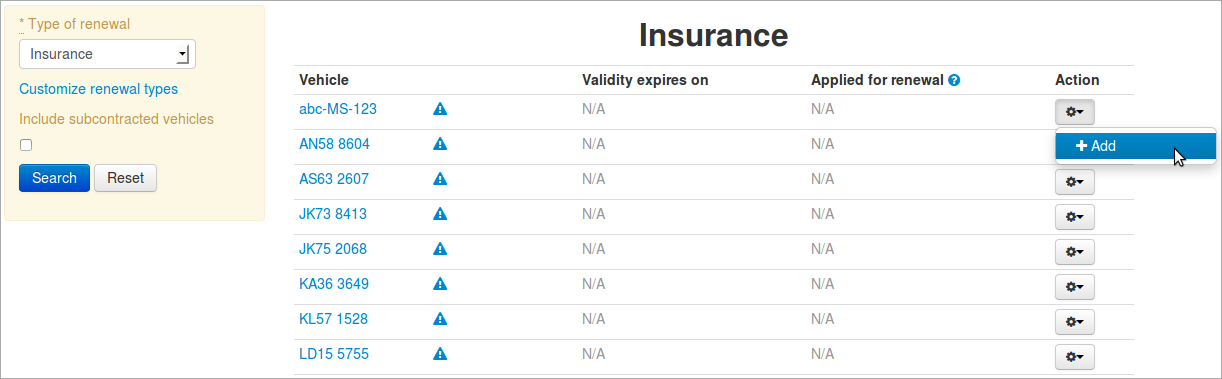1222x379 pixels.
Task: Click the Reset button
Action: pos(125,178)
